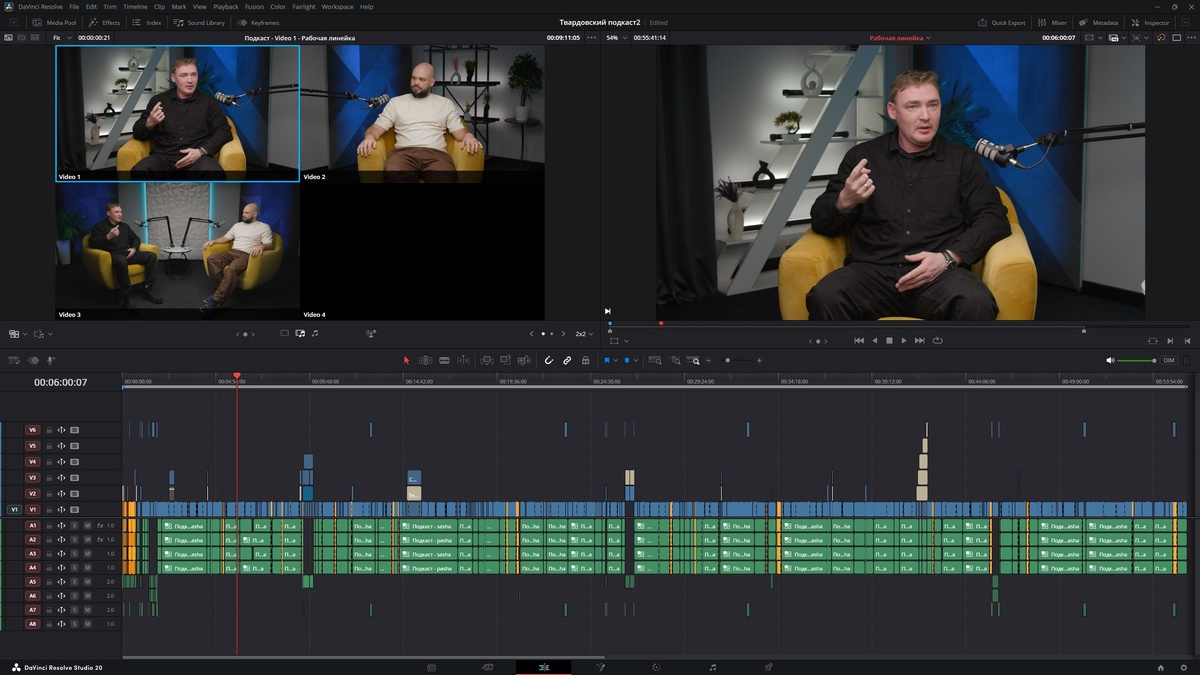Mute audio track A1
This screenshot has height=675, width=1200.
coord(87,525)
